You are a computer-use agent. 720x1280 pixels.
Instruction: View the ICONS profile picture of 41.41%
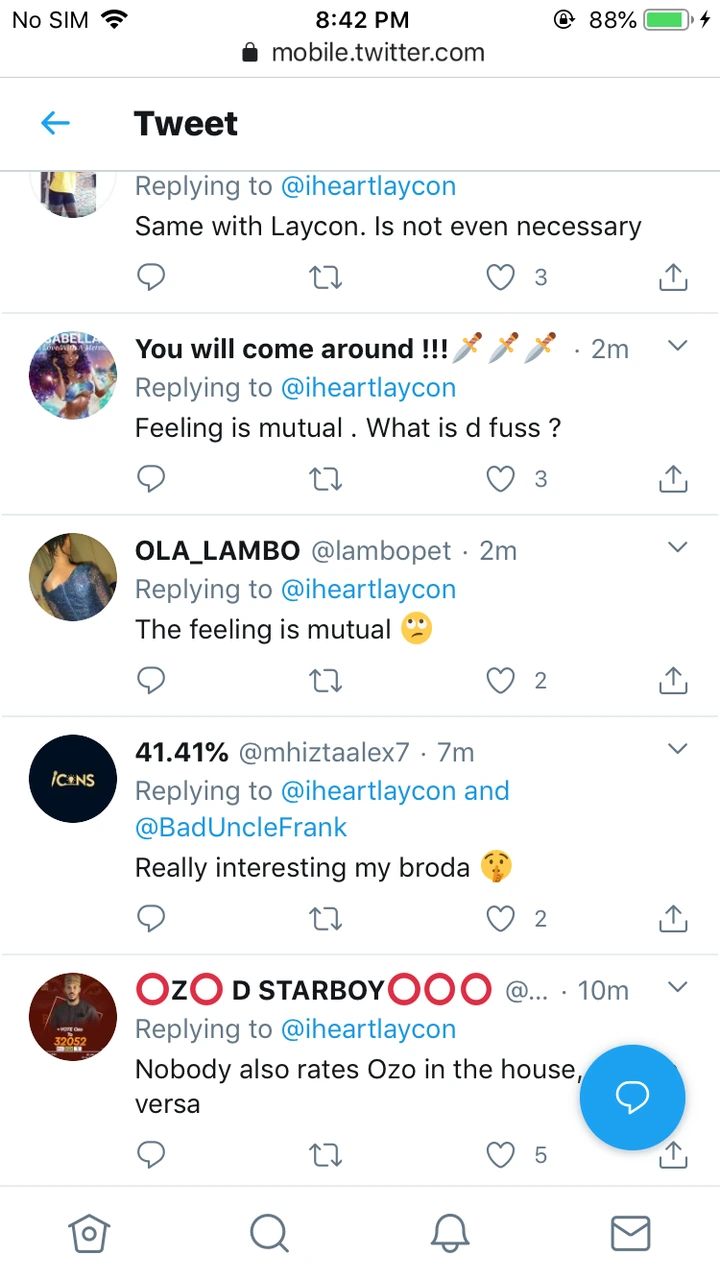coord(73,779)
